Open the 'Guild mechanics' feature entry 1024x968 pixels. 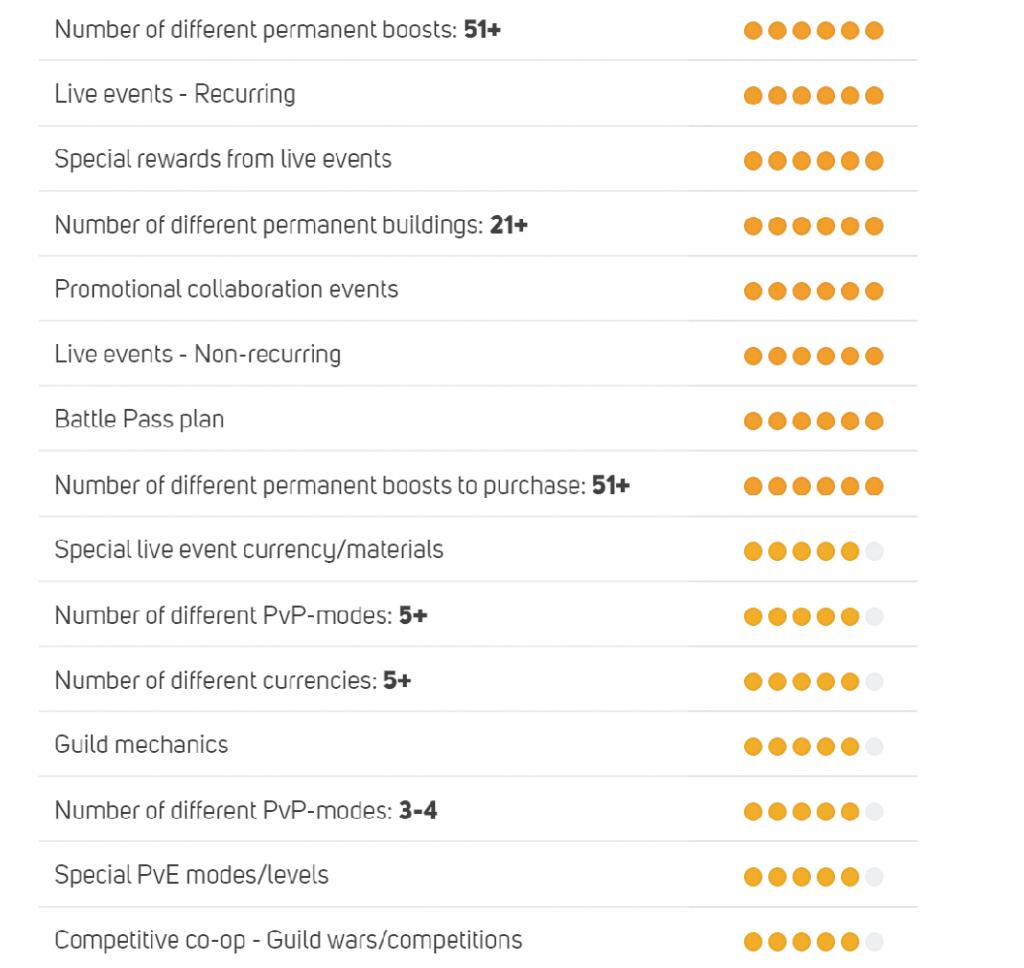click(141, 744)
